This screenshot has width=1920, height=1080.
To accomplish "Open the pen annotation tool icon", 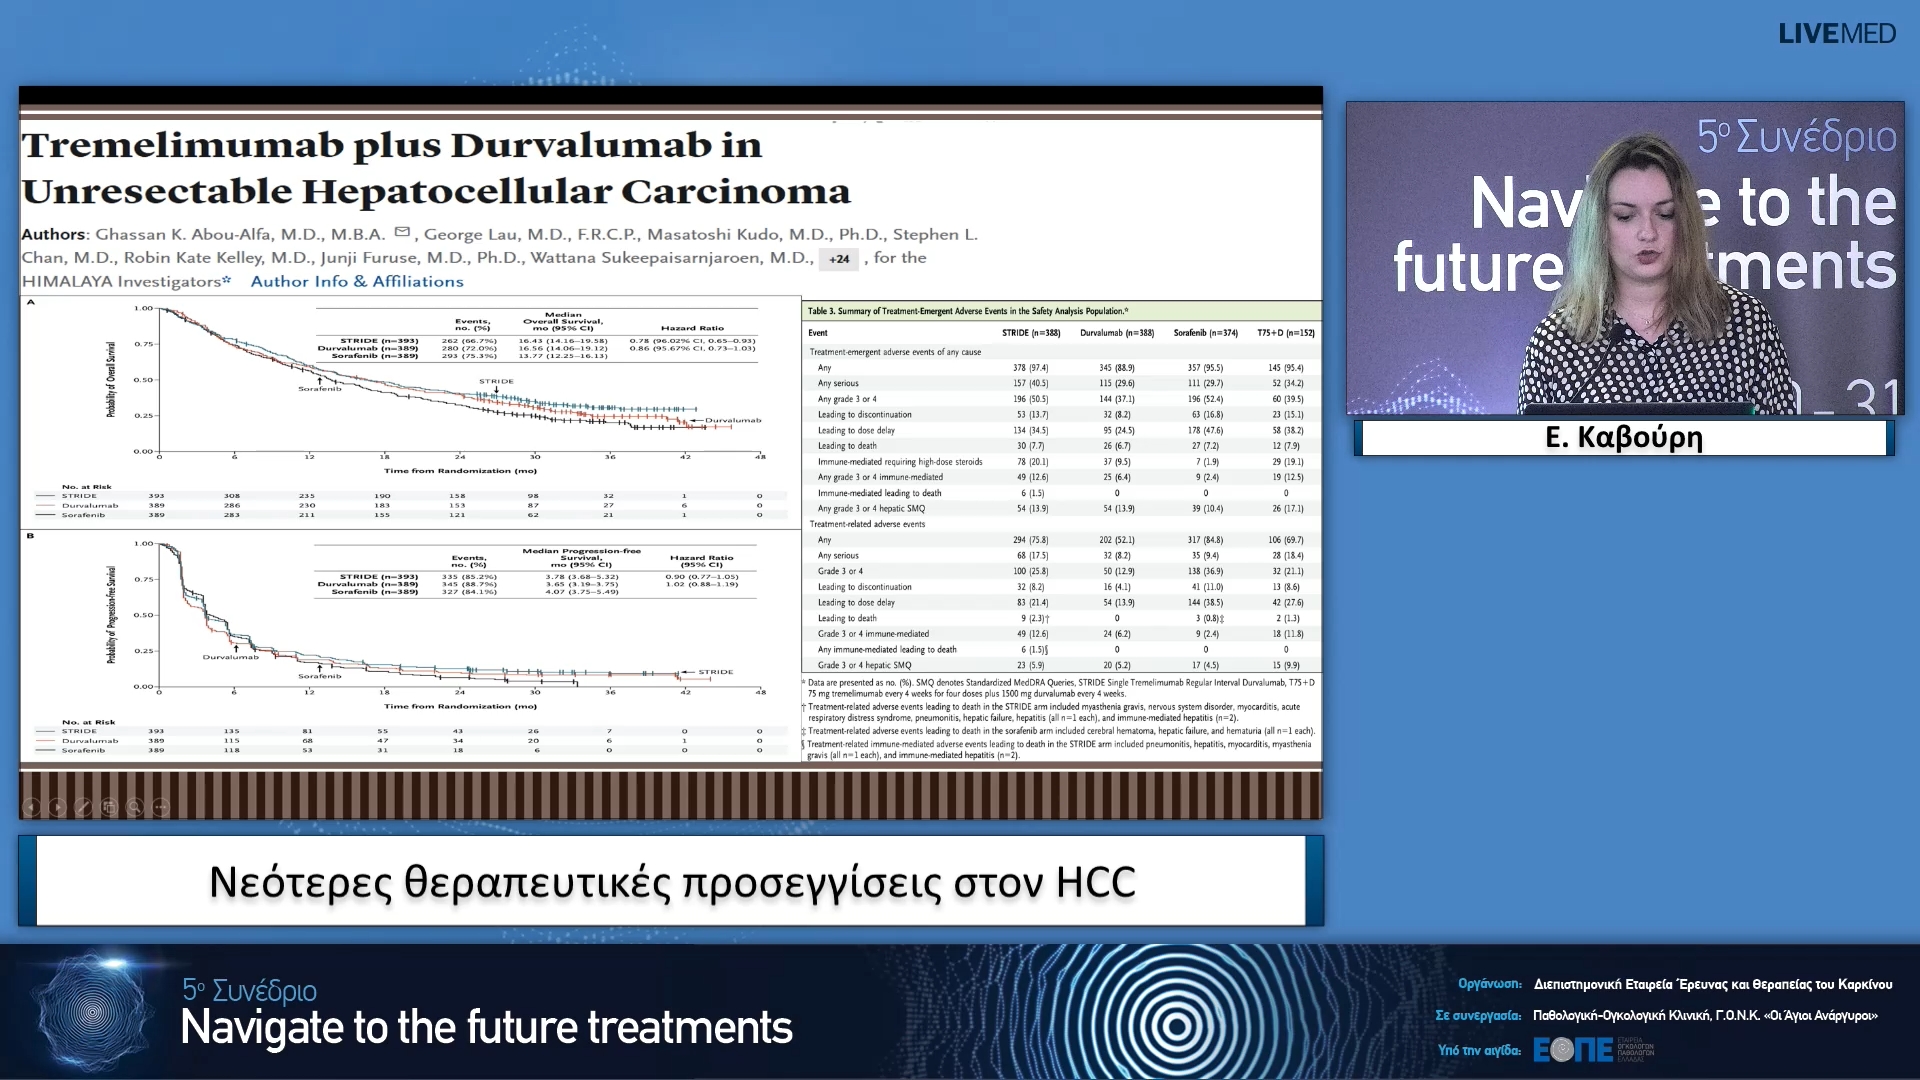I will tap(83, 807).
